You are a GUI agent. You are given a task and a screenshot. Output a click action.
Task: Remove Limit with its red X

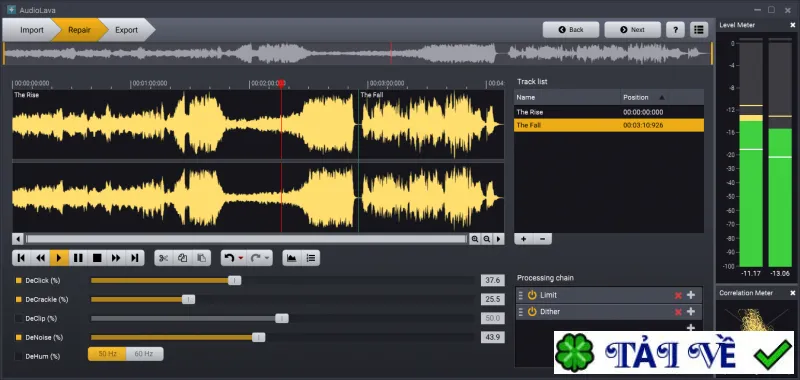click(x=678, y=295)
